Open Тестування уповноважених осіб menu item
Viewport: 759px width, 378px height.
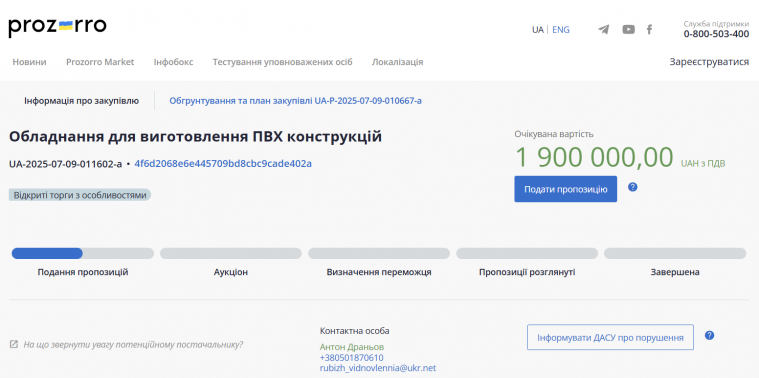[x=283, y=62]
